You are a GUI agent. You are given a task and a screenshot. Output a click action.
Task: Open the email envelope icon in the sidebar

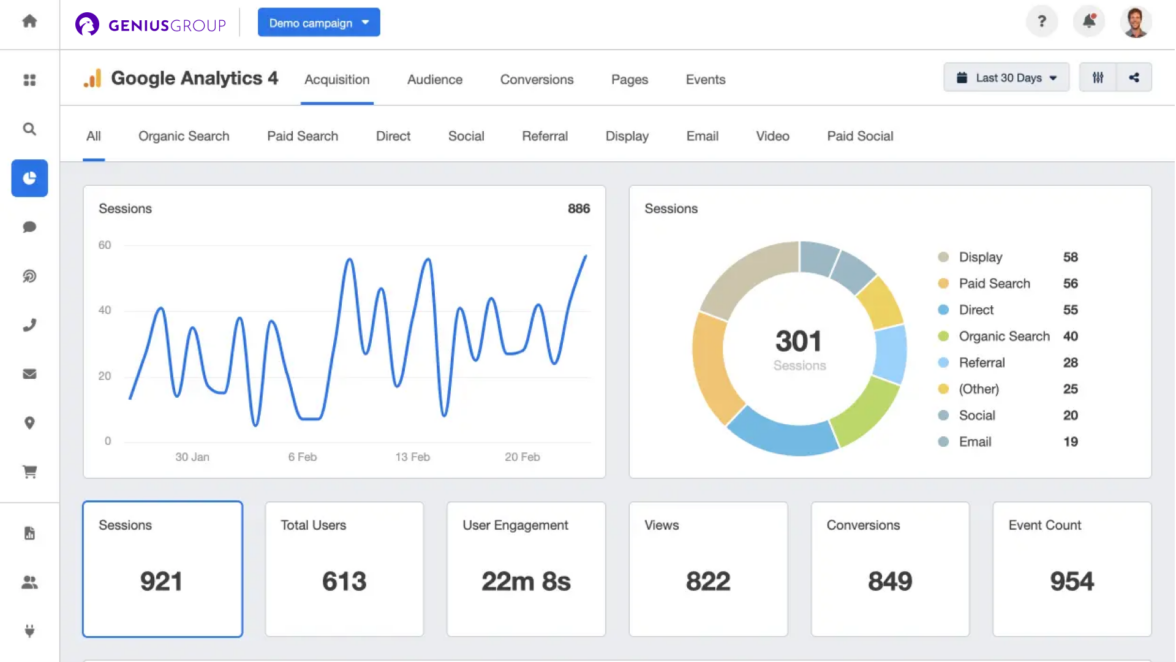[29, 374]
